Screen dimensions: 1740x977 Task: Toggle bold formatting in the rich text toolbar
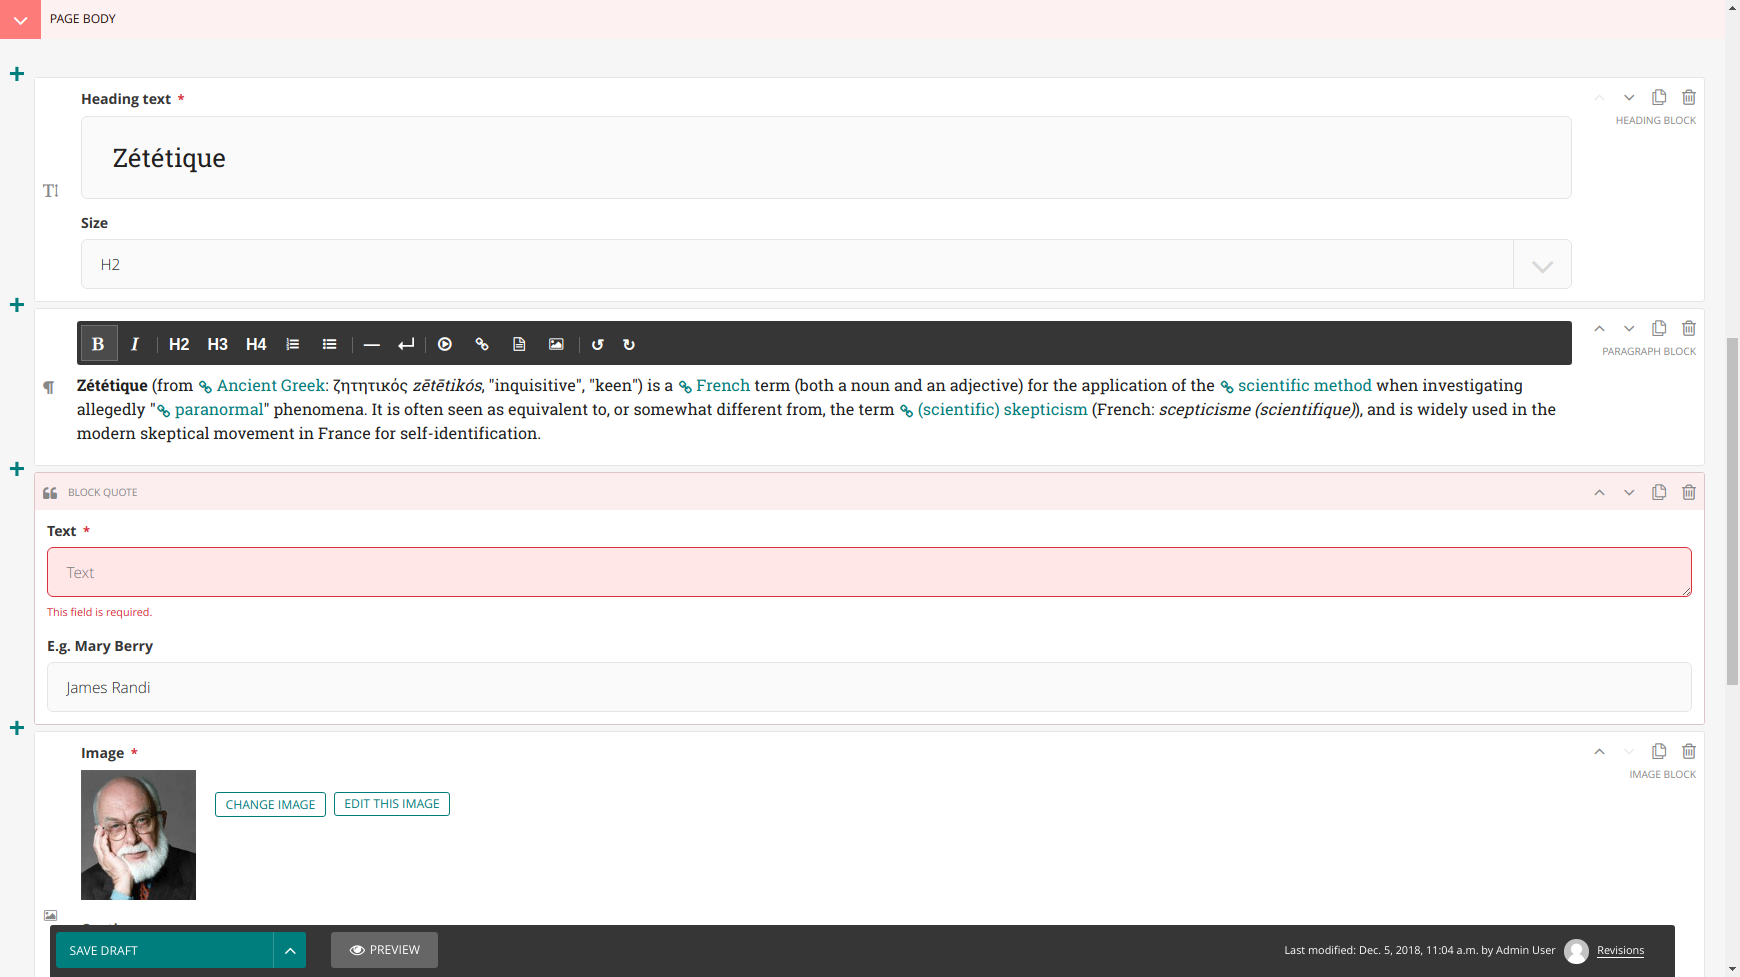[x=99, y=343]
